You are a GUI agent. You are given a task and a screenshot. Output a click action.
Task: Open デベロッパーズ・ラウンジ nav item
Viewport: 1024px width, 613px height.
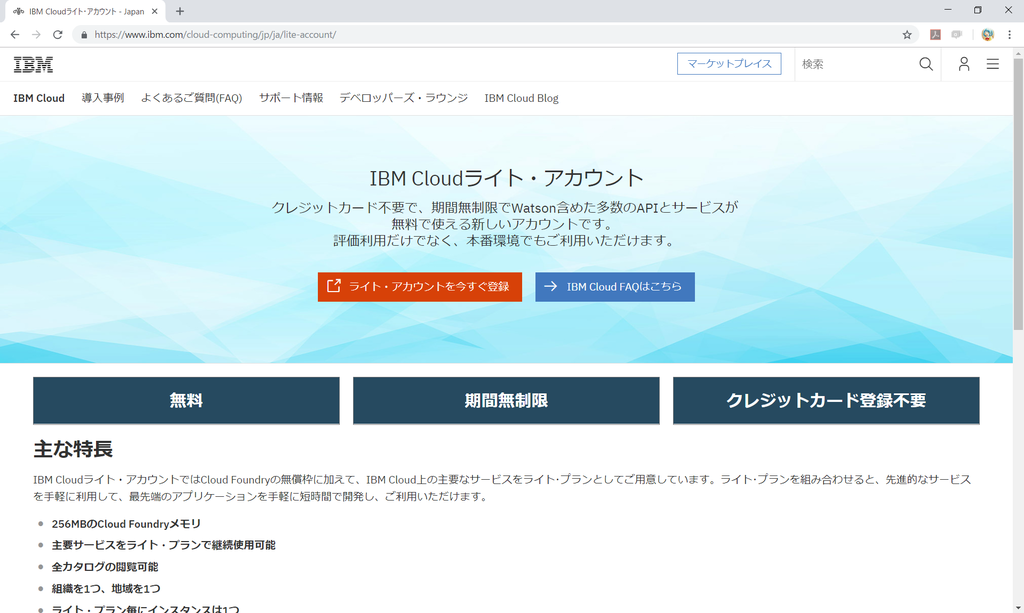(404, 98)
